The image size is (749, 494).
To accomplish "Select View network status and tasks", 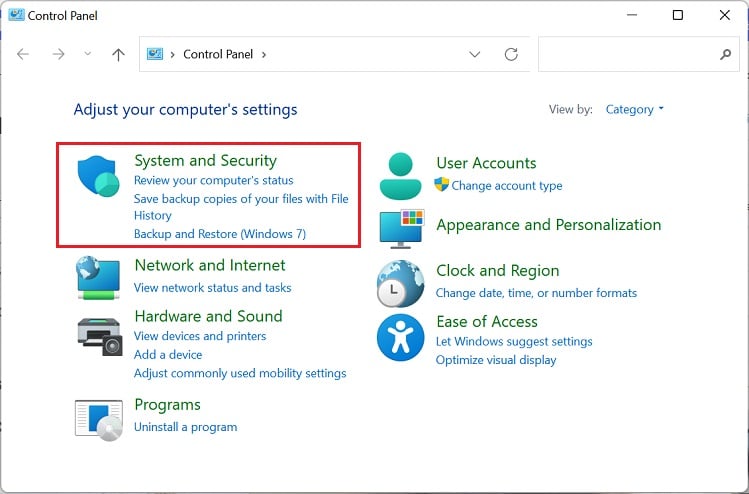I will 212,288.
